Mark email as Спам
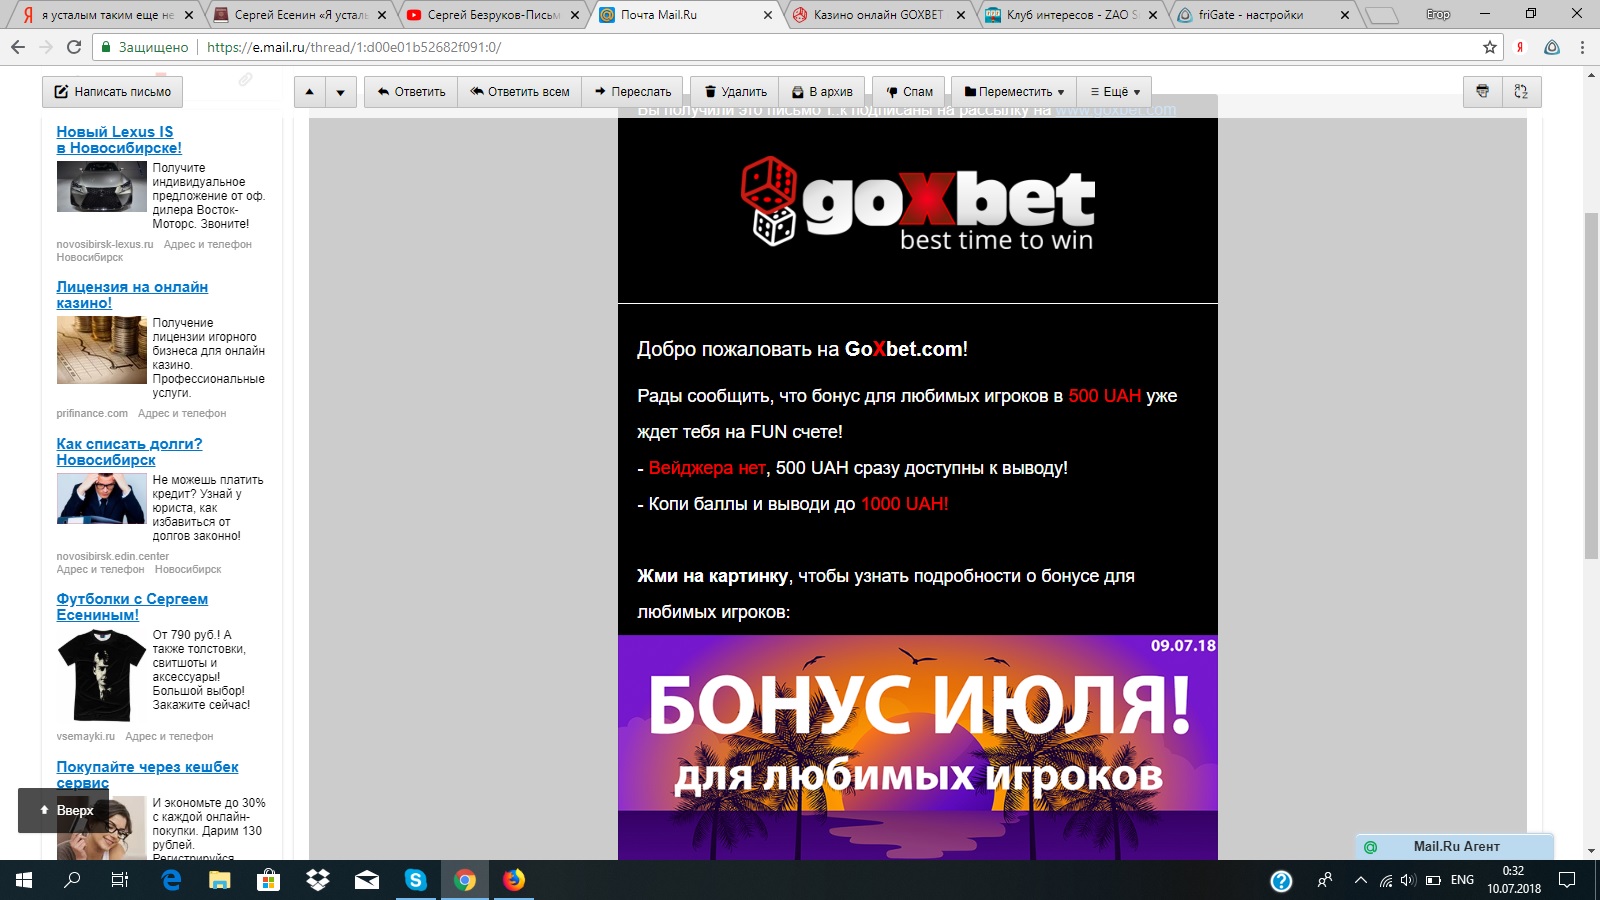The height and width of the screenshot is (900, 1600). pos(909,91)
